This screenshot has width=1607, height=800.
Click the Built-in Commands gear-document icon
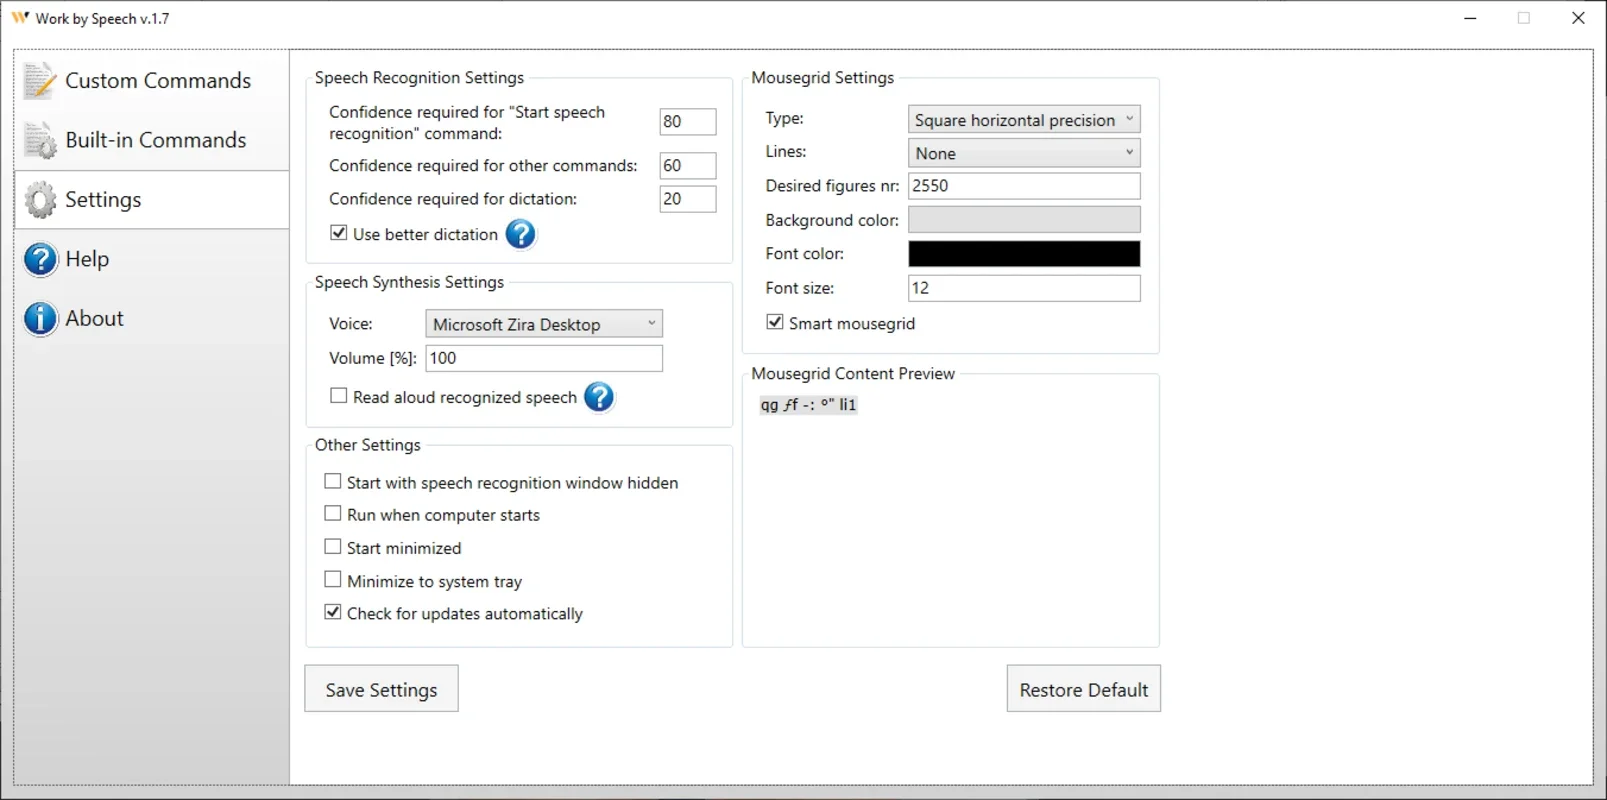(40, 140)
